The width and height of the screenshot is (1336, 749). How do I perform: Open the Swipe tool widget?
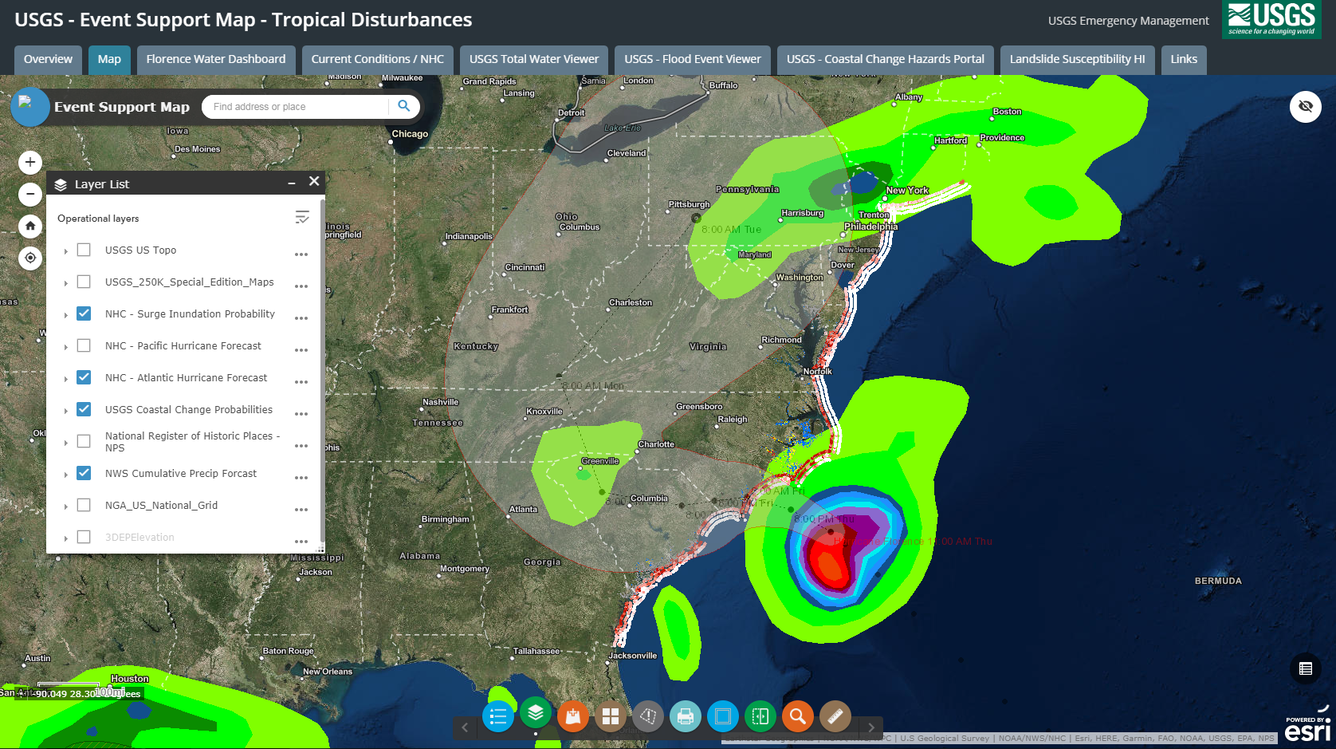760,716
